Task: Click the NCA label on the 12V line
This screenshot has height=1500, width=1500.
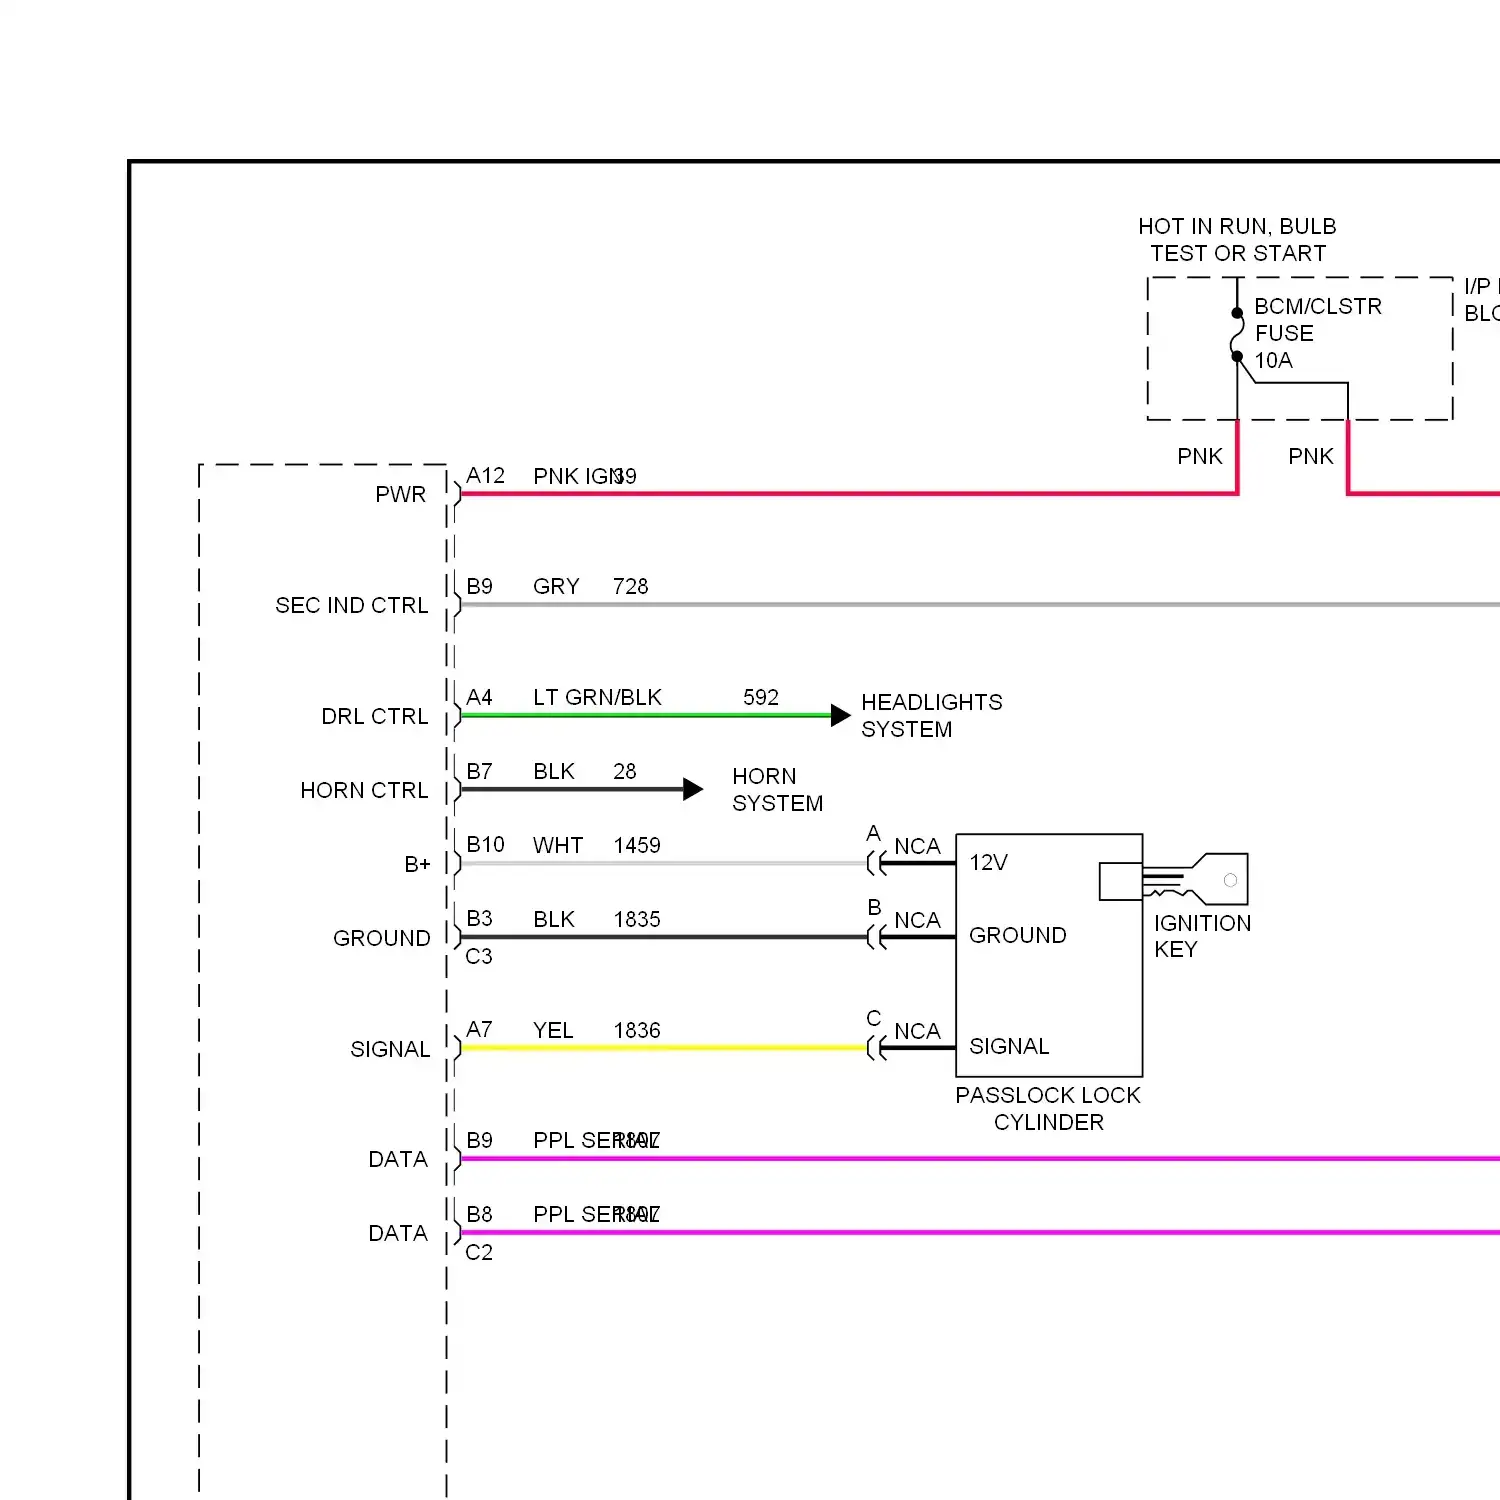Action: (x=917, y=846)
